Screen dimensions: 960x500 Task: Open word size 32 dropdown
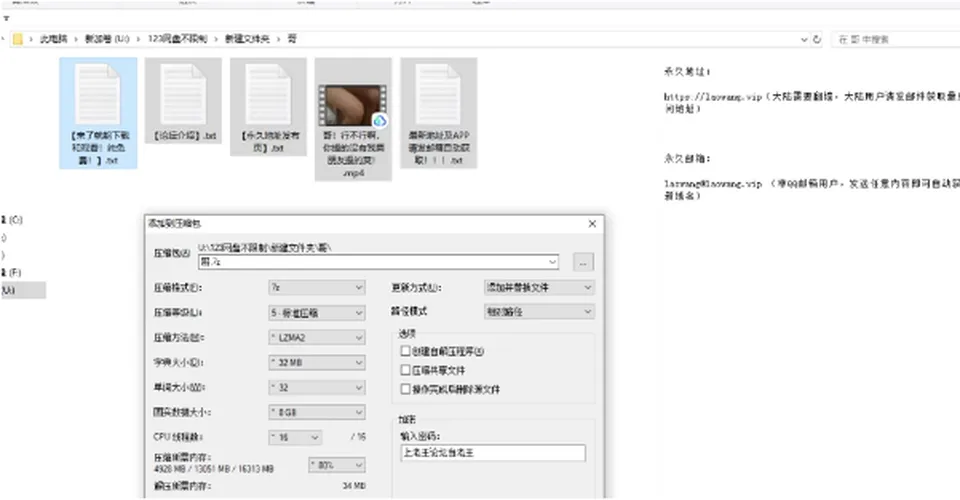click(x=317, y=387)
